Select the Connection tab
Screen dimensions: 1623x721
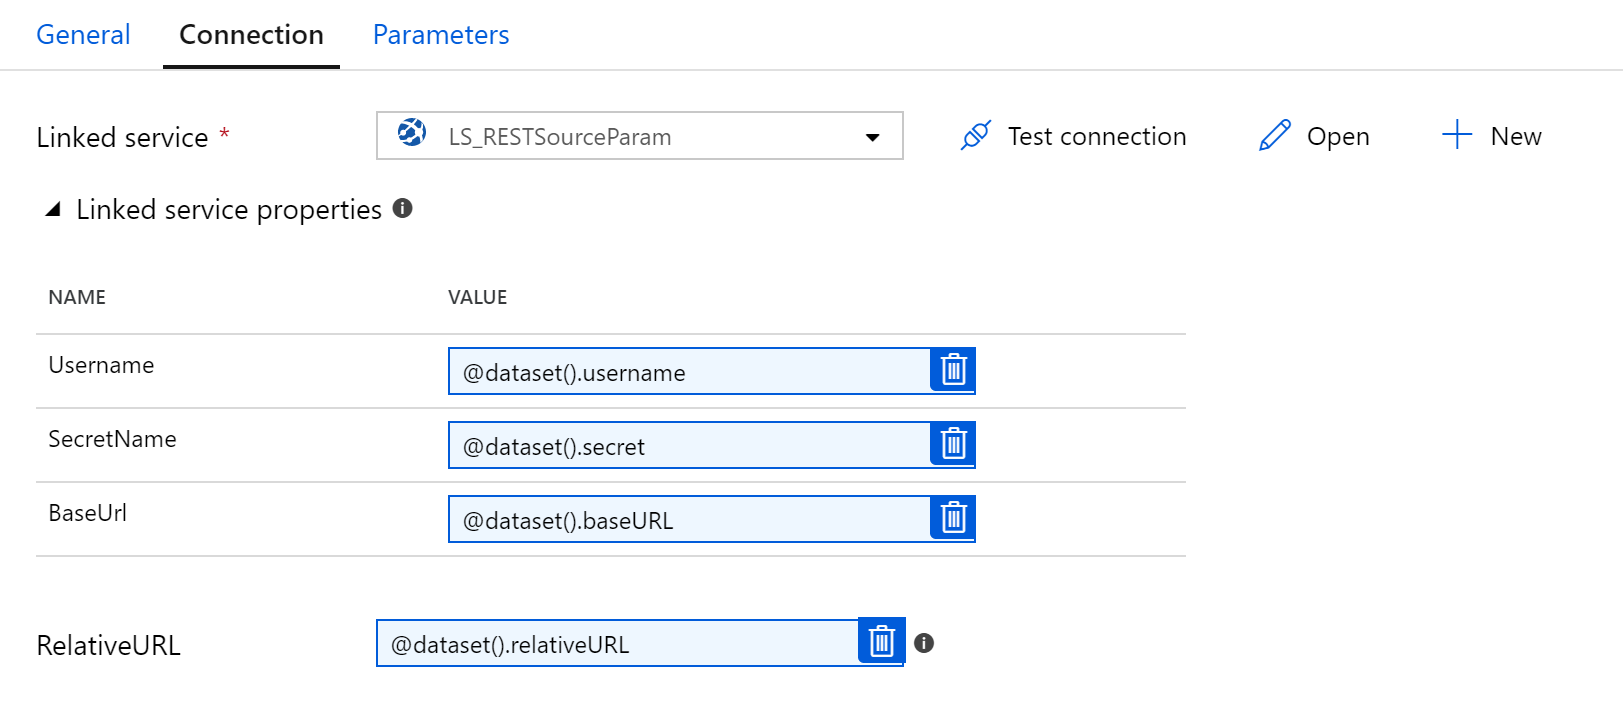click(x=251, y=35)
